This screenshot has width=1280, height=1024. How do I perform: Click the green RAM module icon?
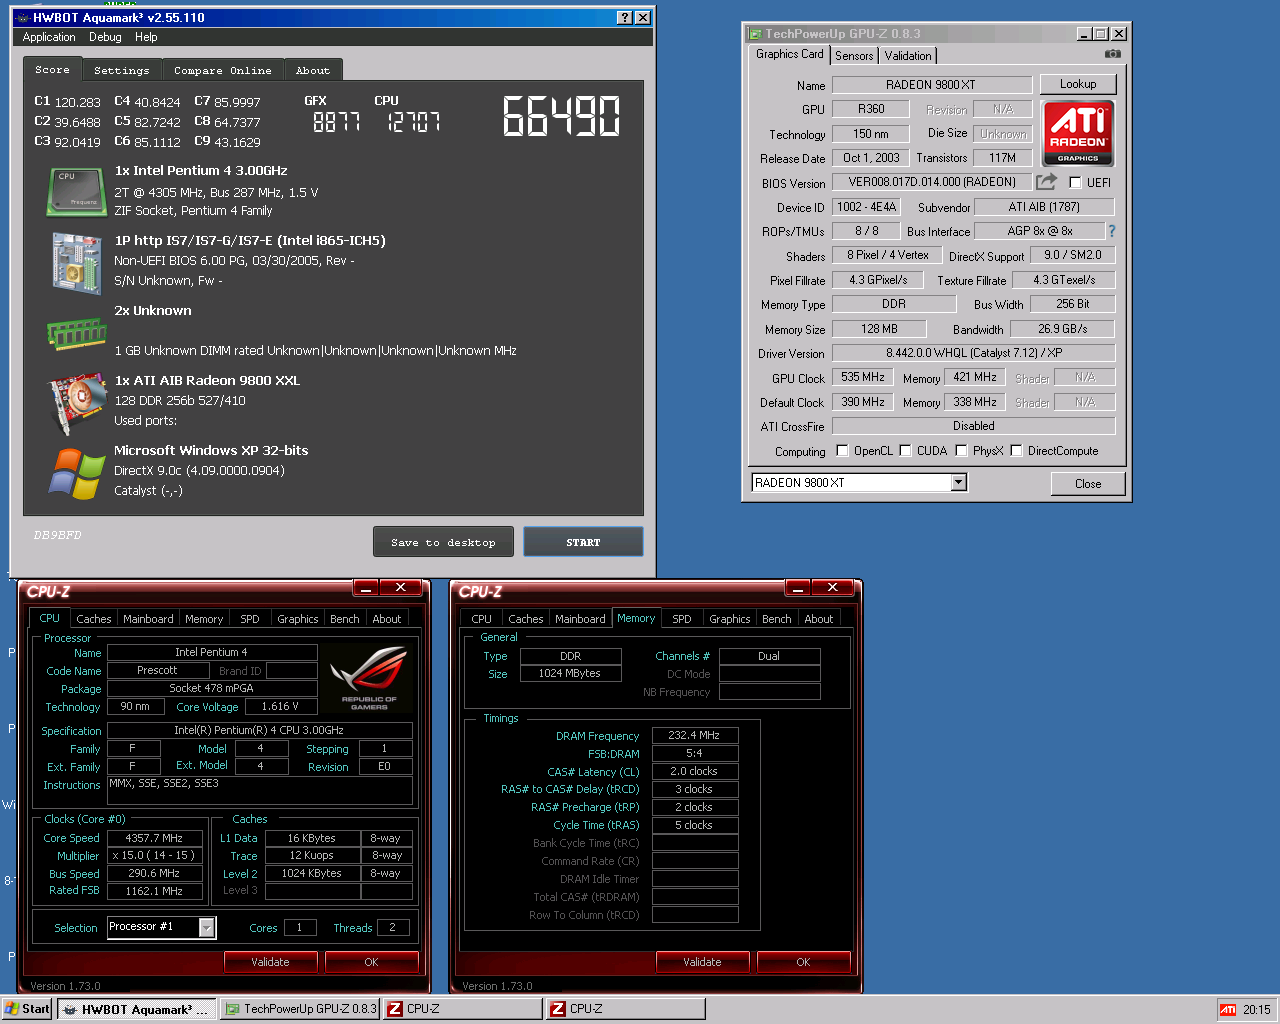tap(77, 333)
